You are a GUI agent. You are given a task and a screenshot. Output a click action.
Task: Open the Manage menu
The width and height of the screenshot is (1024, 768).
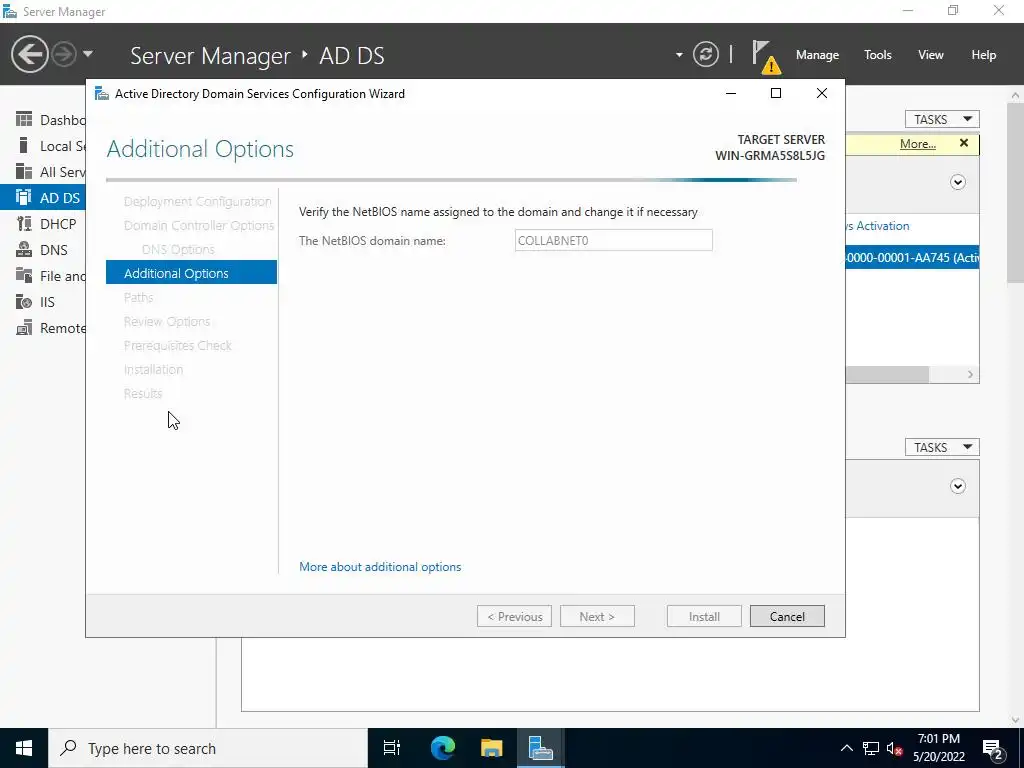click(817, 55)
